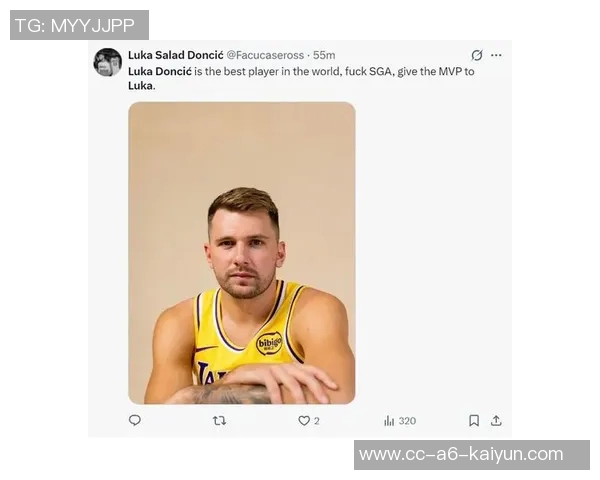
Task: Enlarge the attached photo in the tweet
Action: click(241, 253)
